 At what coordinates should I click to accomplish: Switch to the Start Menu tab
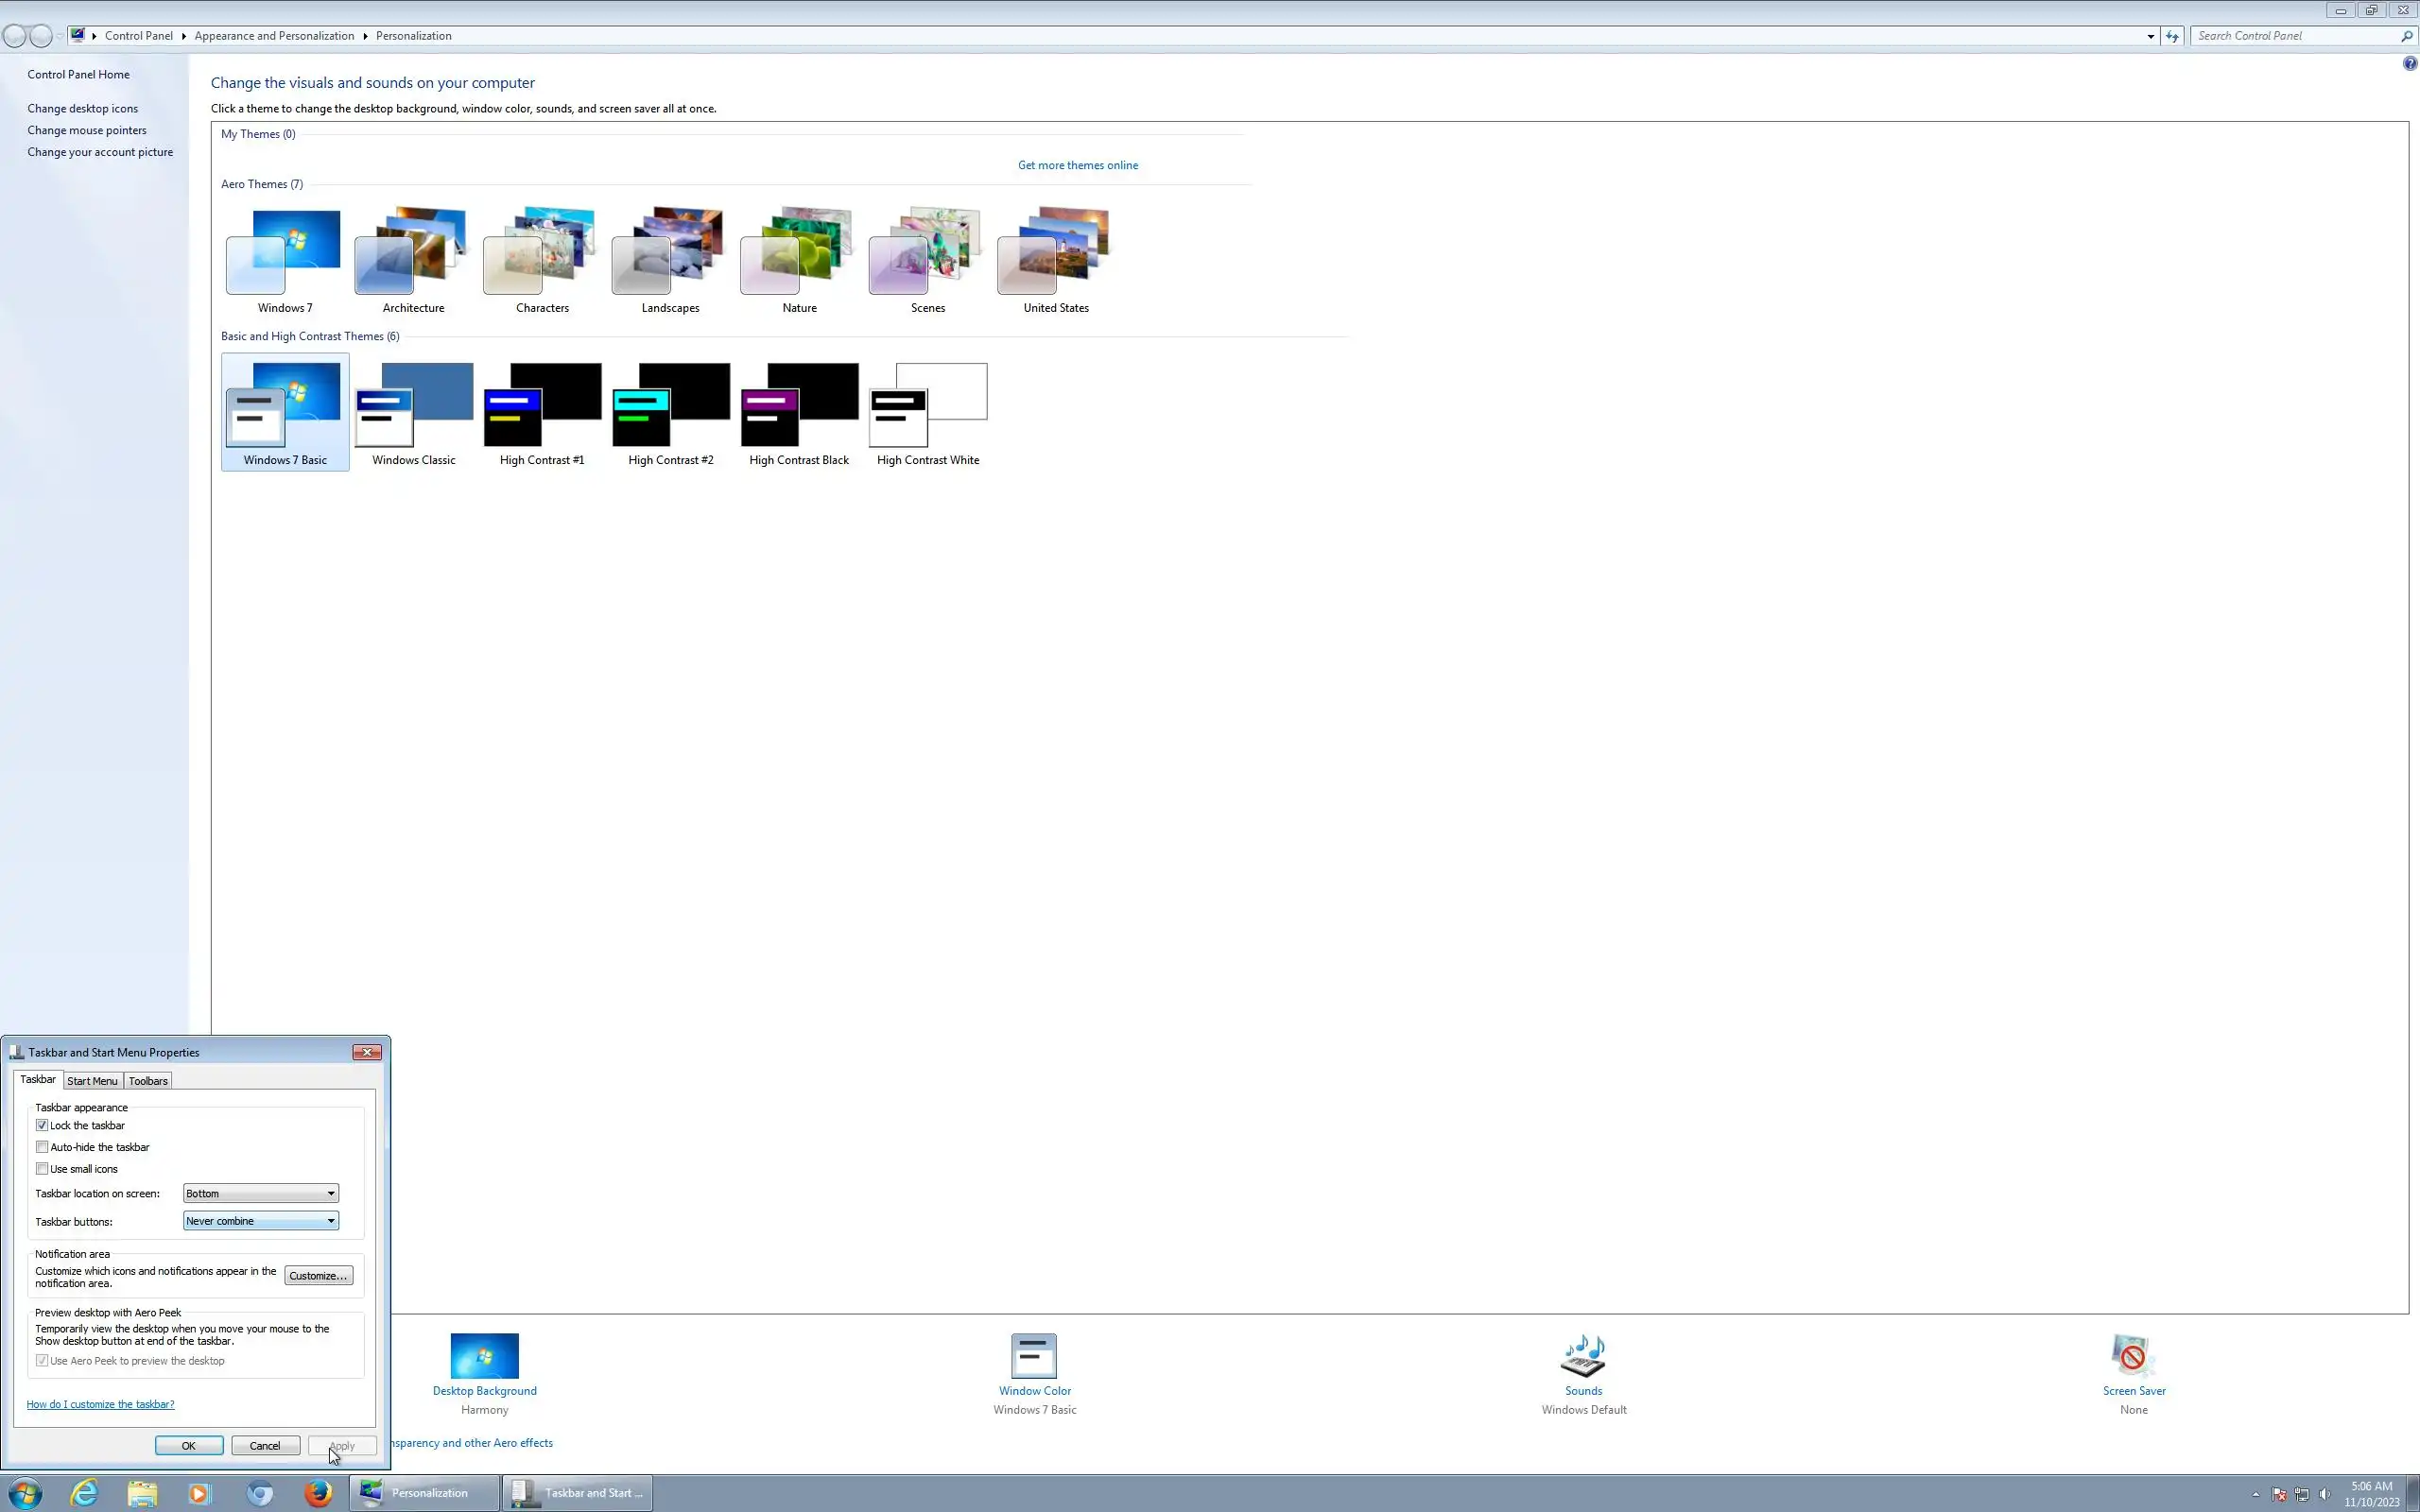pos(92,1081)
